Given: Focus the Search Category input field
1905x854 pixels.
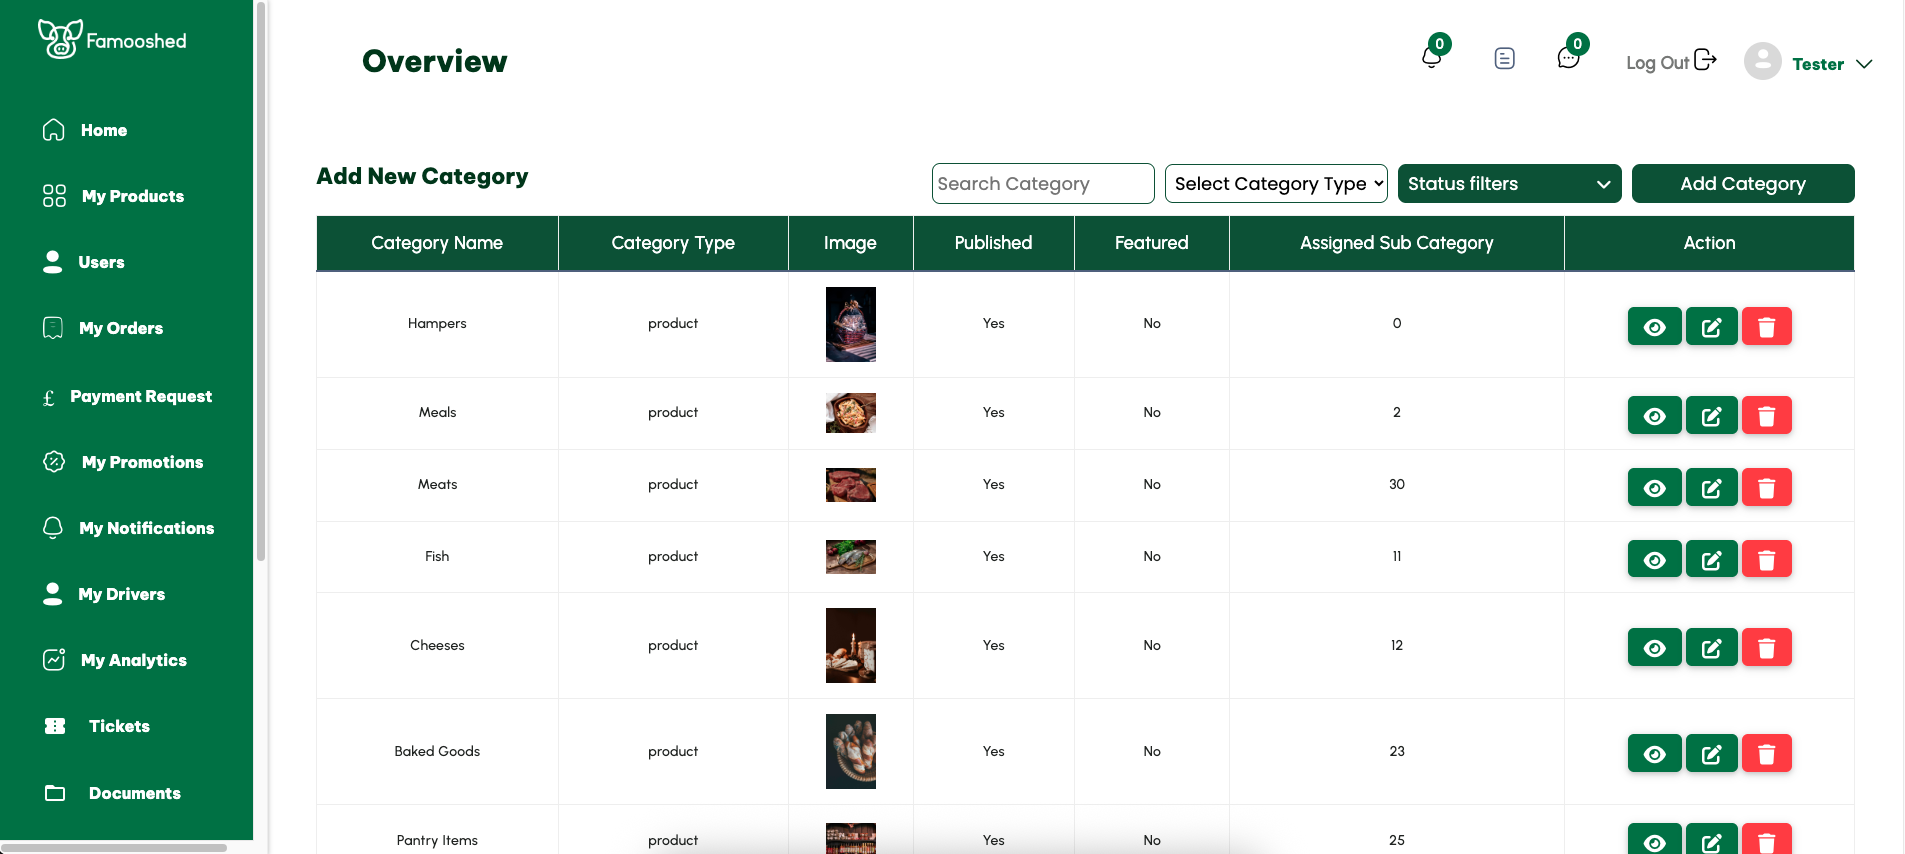Looking at the screenshot, I should tap(1042, 184).
